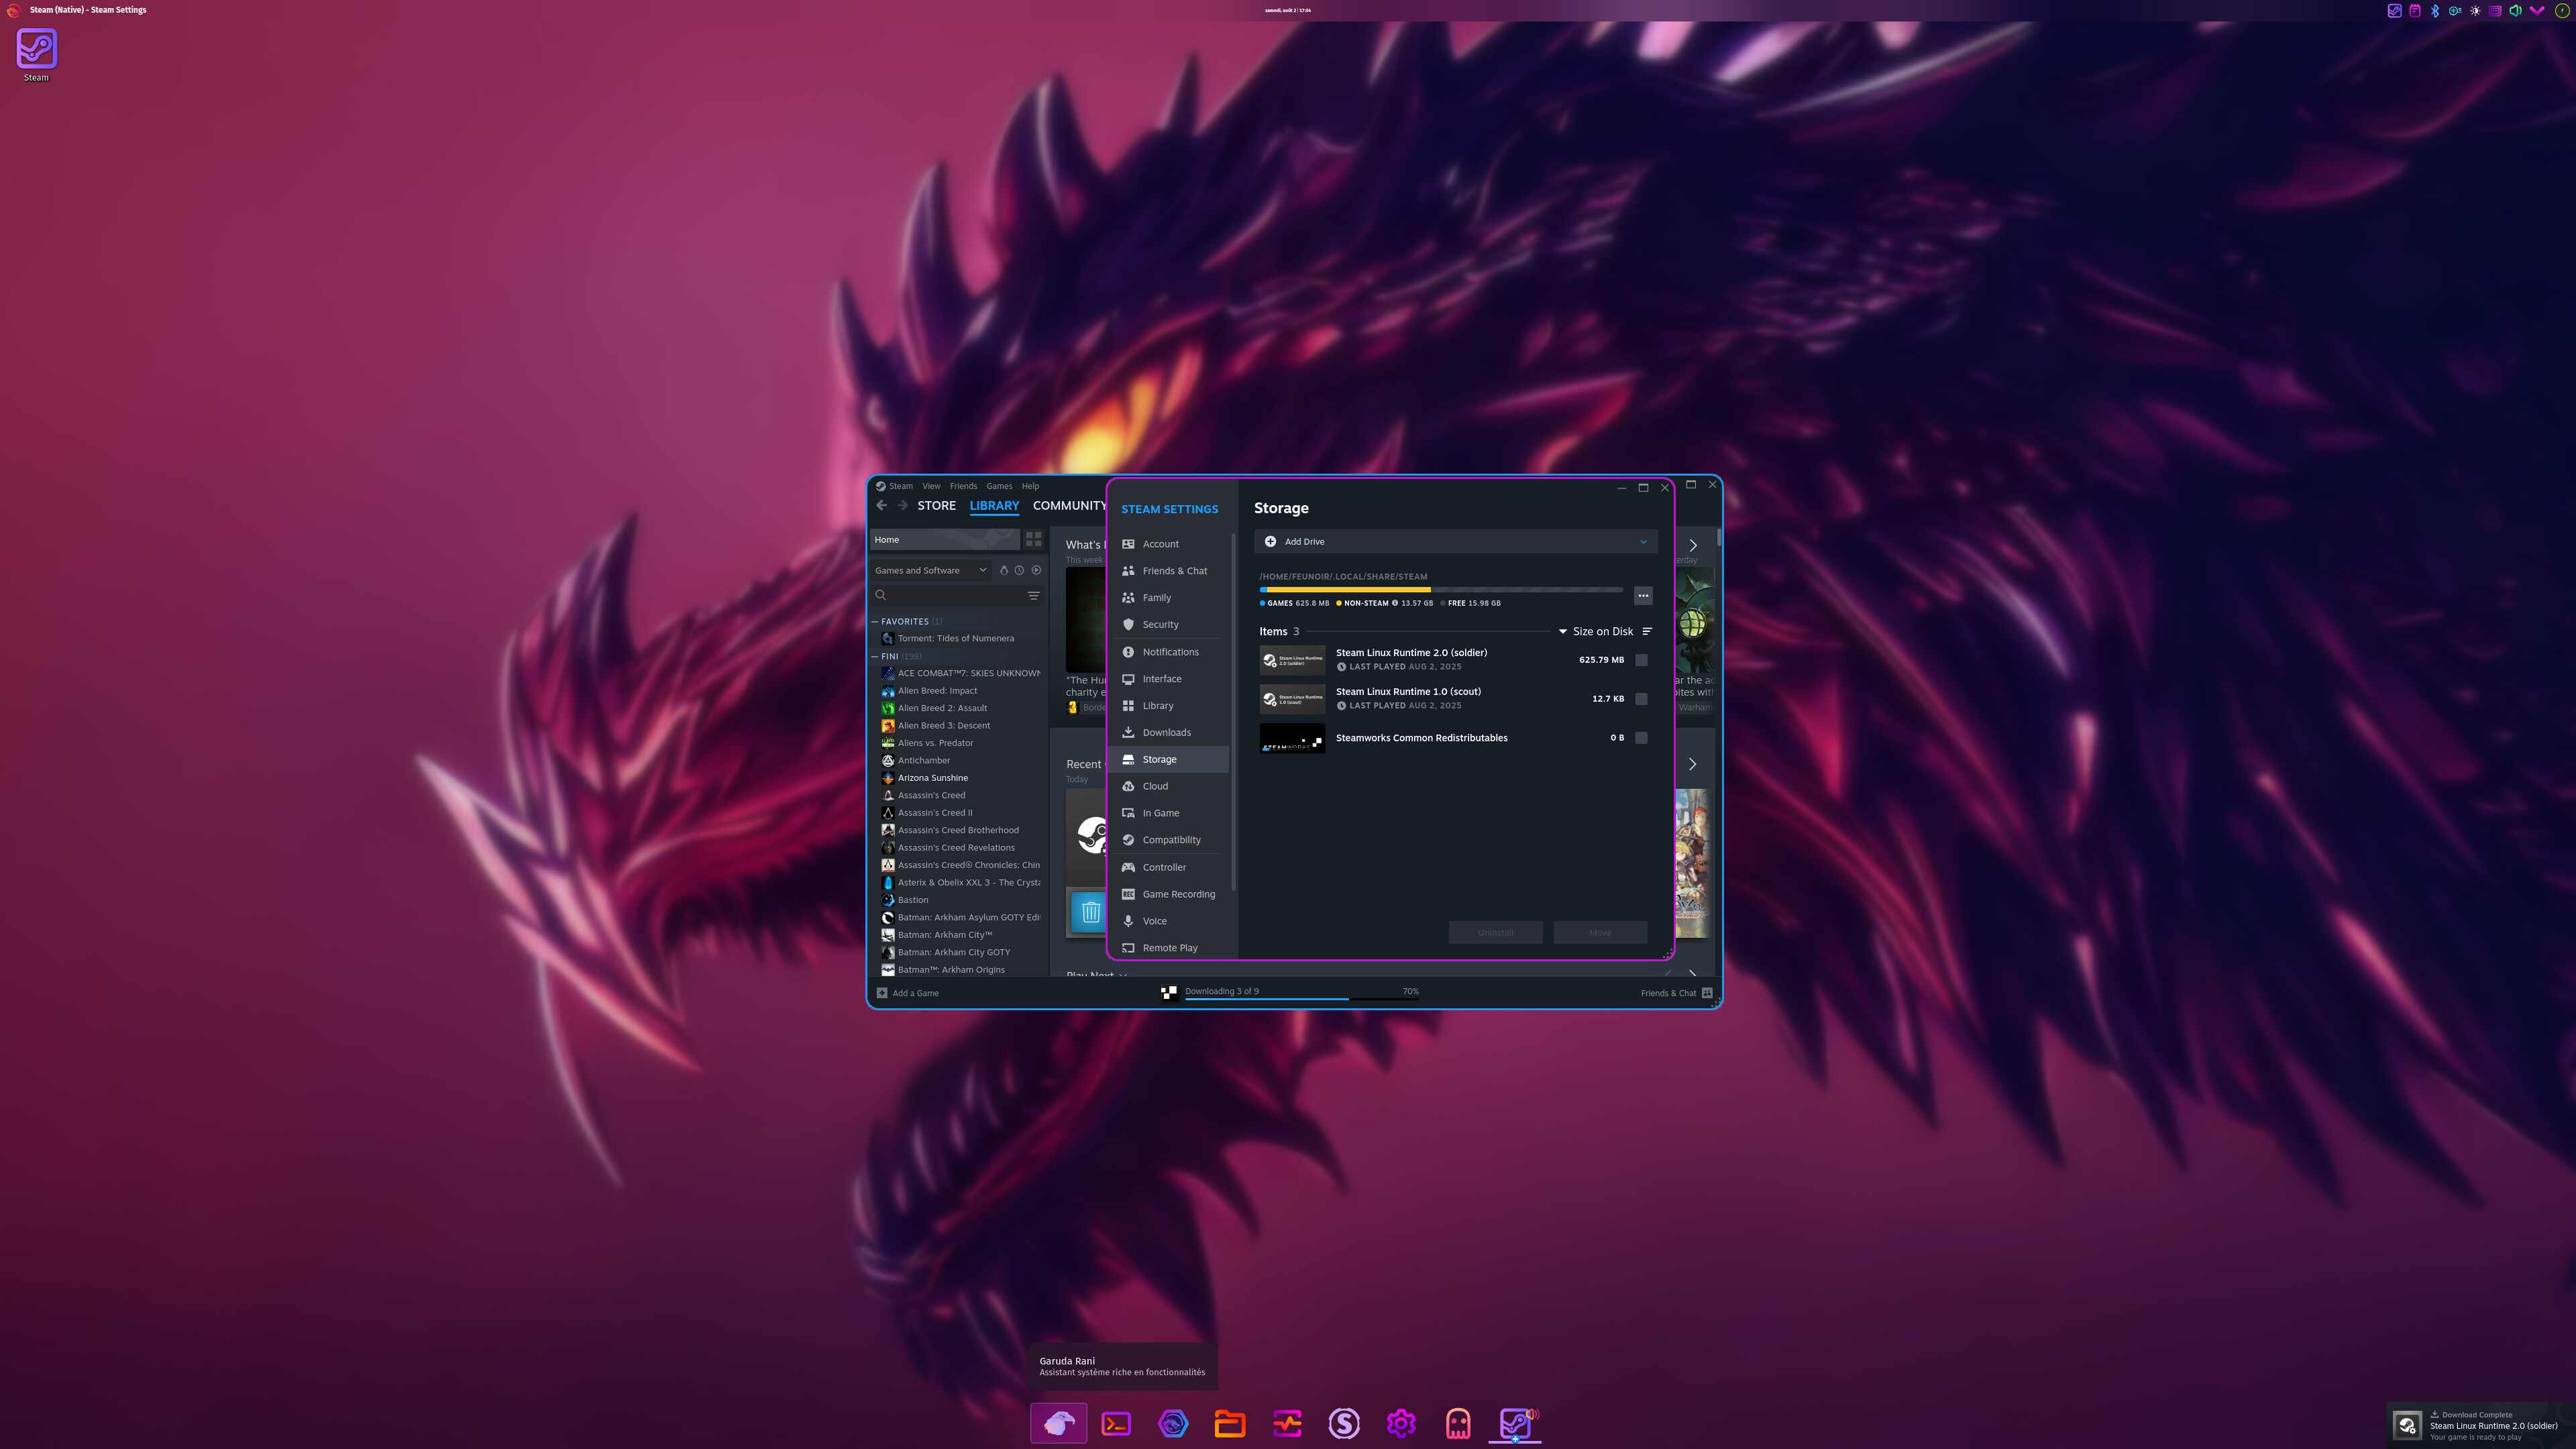Open Size on Disk sort dropdown
Image resolution: width=2576 pixels, height=1449 pixels.
[x=1601, y=631]
